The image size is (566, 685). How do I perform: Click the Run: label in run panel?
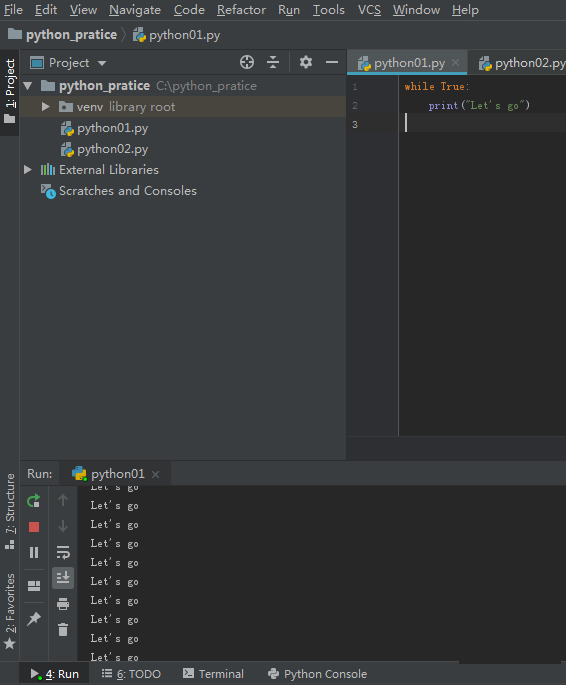tap(40, 474)
